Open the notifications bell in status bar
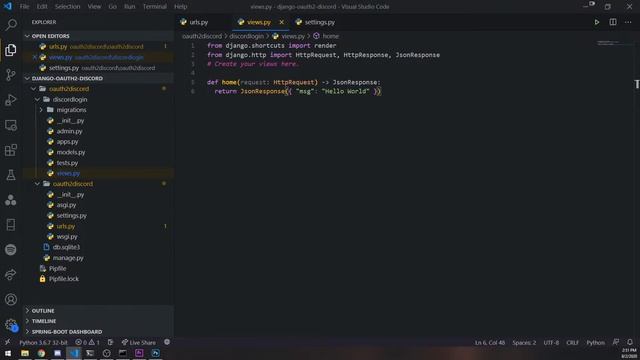The image size is (640, 360). point(630,342)
